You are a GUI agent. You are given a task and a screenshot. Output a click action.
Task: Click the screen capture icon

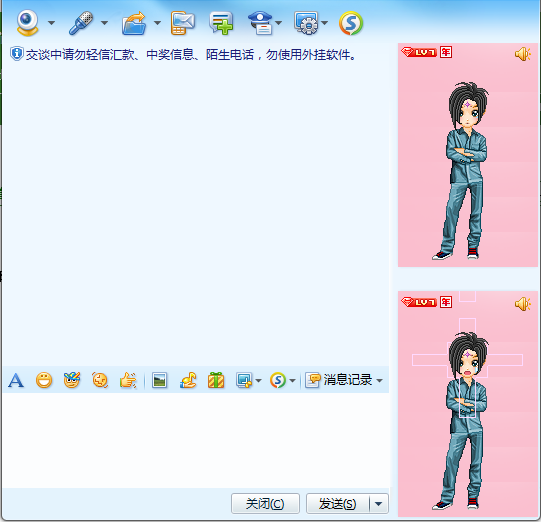click(244, 381)
